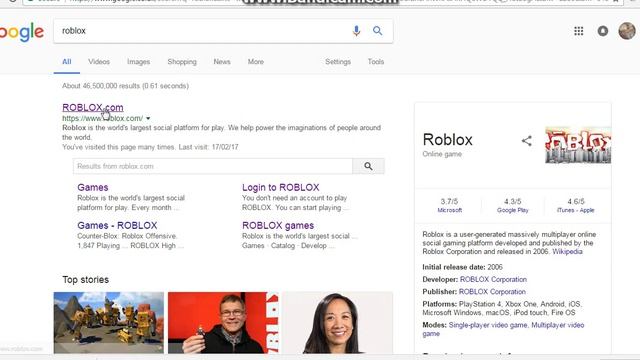Screen dimensions: 640x360
Task: Switch to the News tab
Action: [222, 62]
